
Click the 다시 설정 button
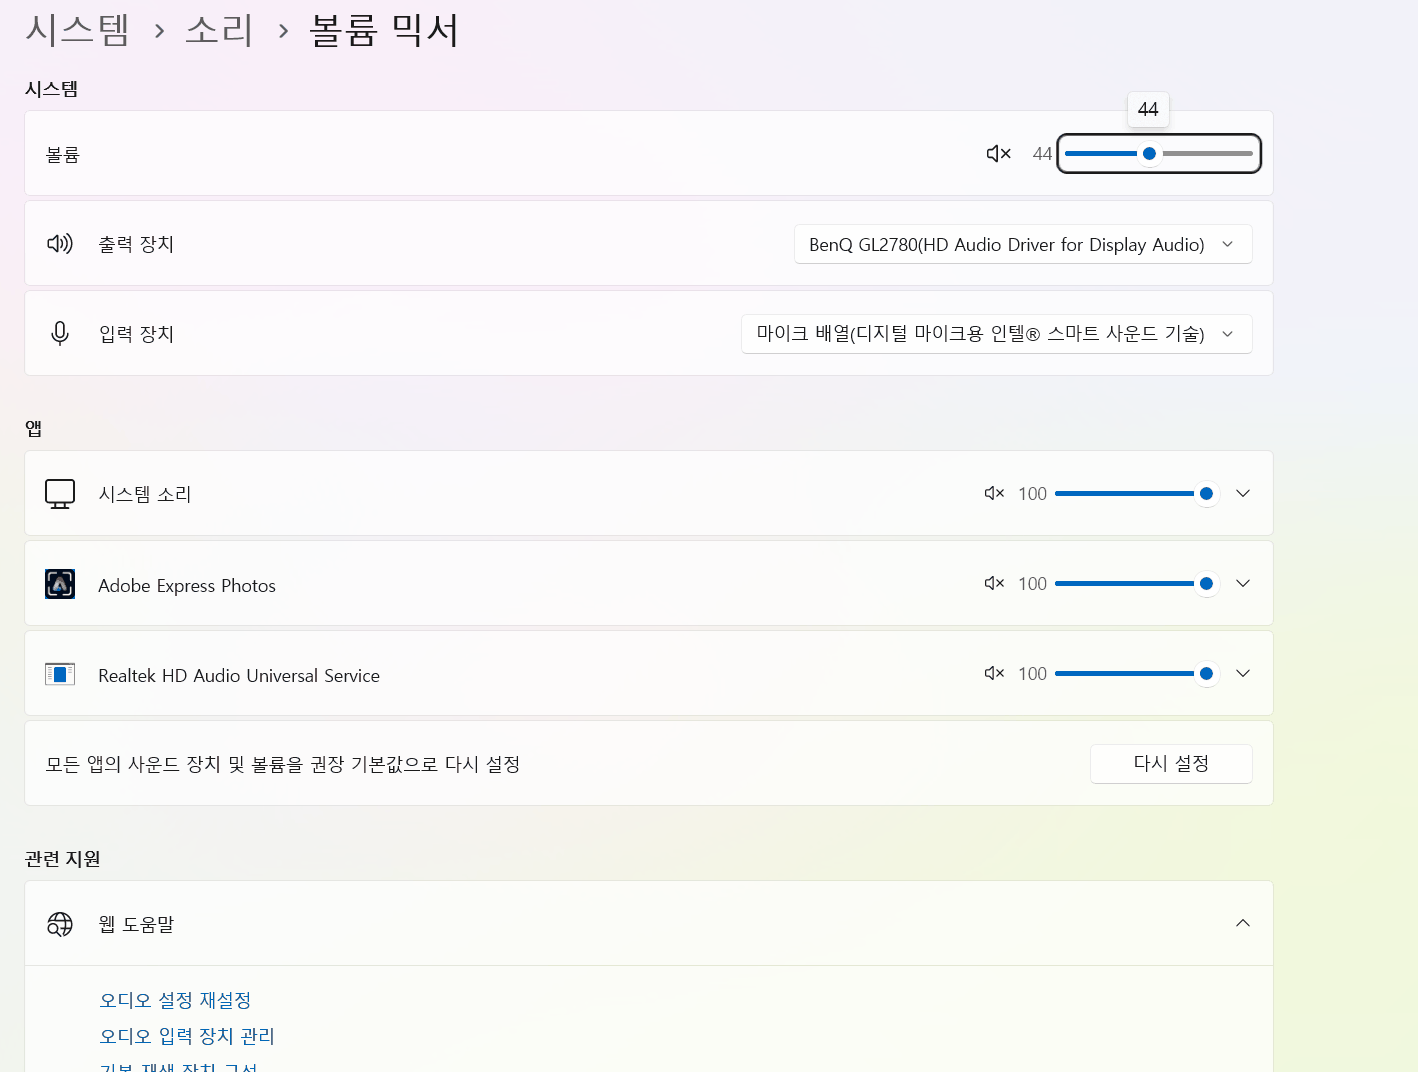(x=1171, y=764)
